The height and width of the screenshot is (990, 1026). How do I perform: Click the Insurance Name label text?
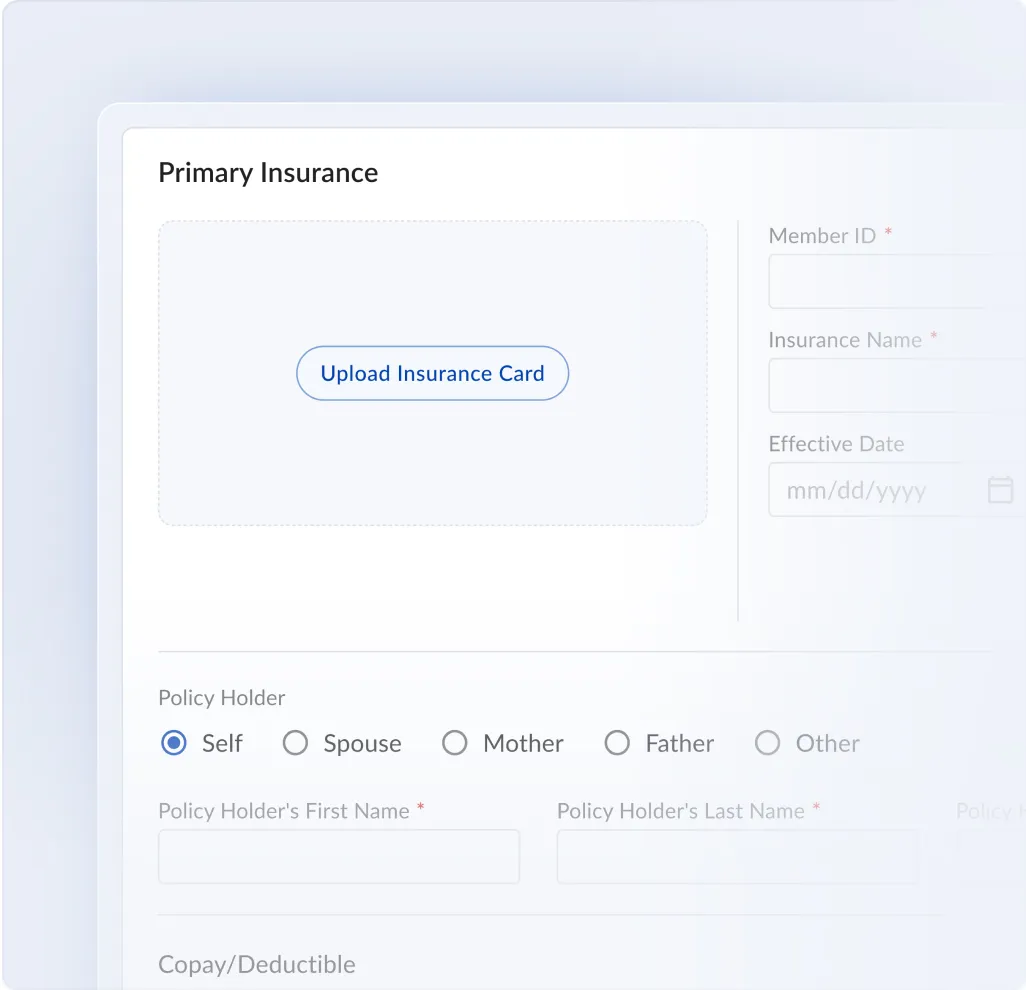[845, 340]
